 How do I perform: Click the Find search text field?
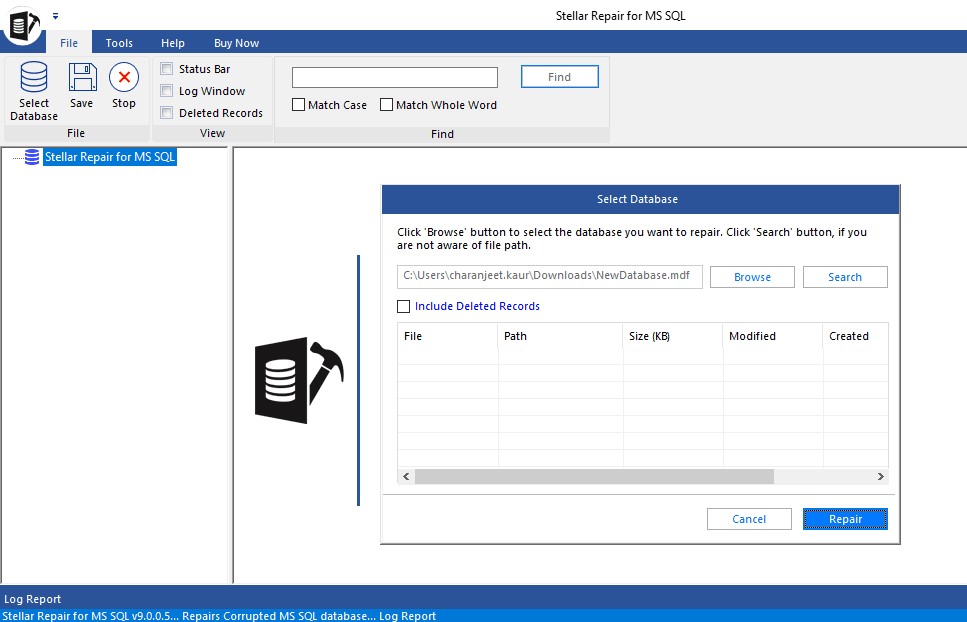tap(394, 78)
